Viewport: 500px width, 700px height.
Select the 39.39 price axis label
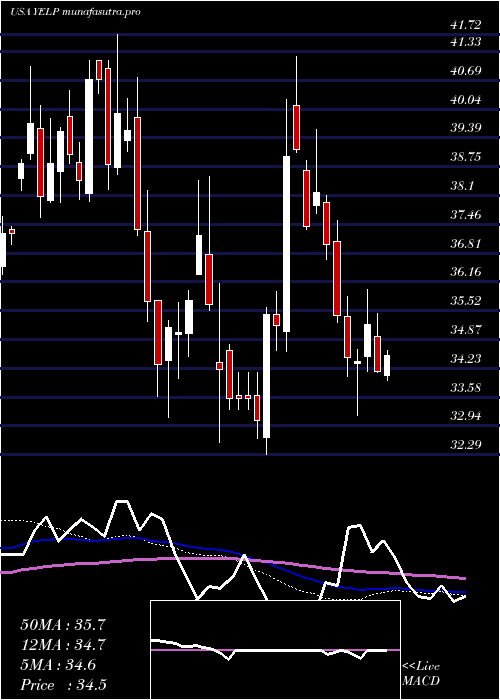pyautogui.click(x=467, y=128)
